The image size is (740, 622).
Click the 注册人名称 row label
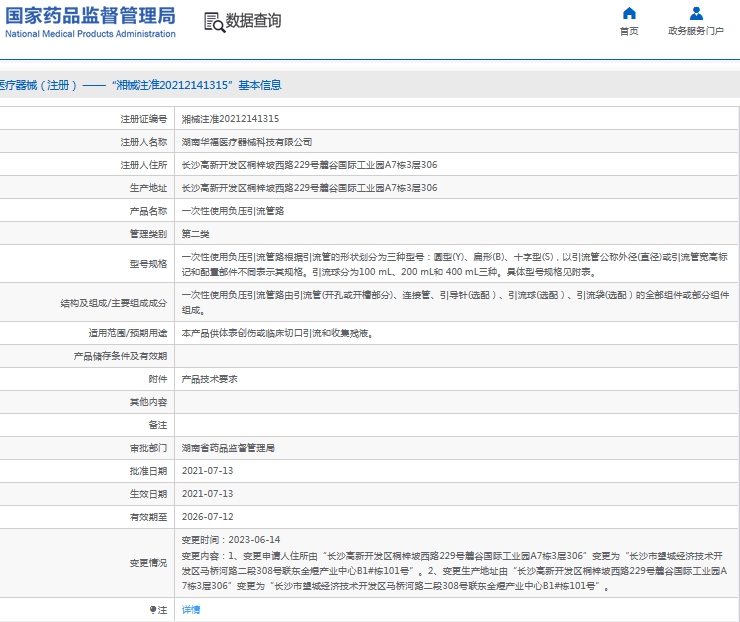(x=143, y=142)
